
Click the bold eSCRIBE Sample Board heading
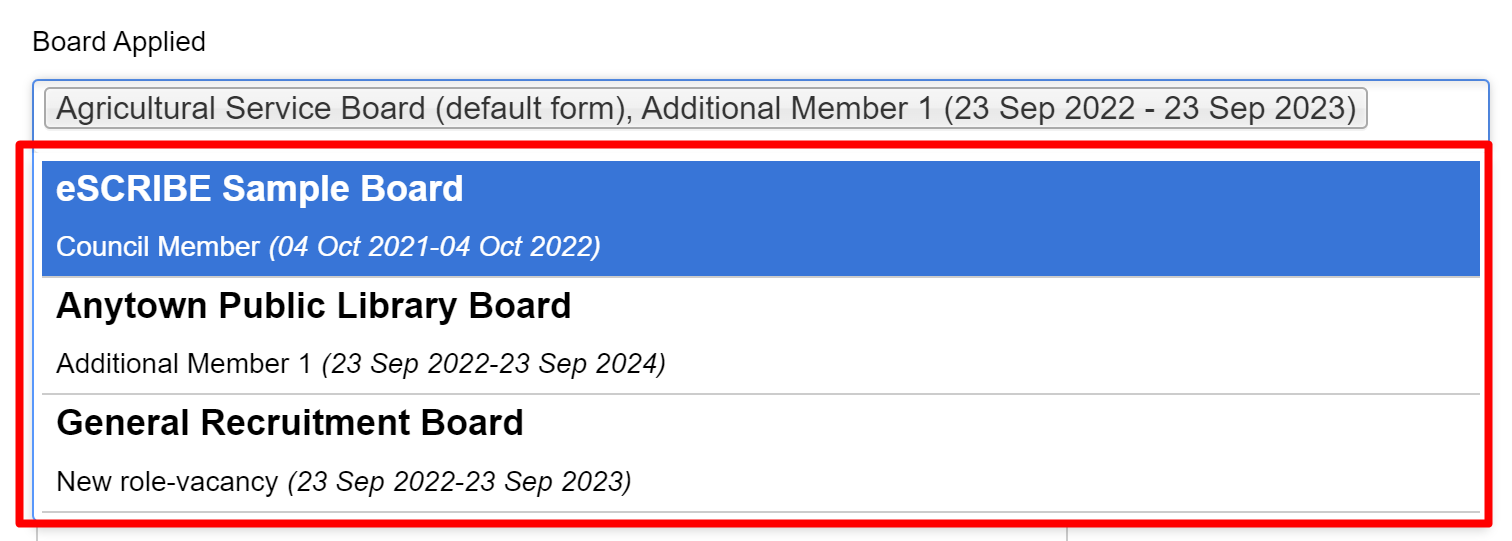pos(260,189)
